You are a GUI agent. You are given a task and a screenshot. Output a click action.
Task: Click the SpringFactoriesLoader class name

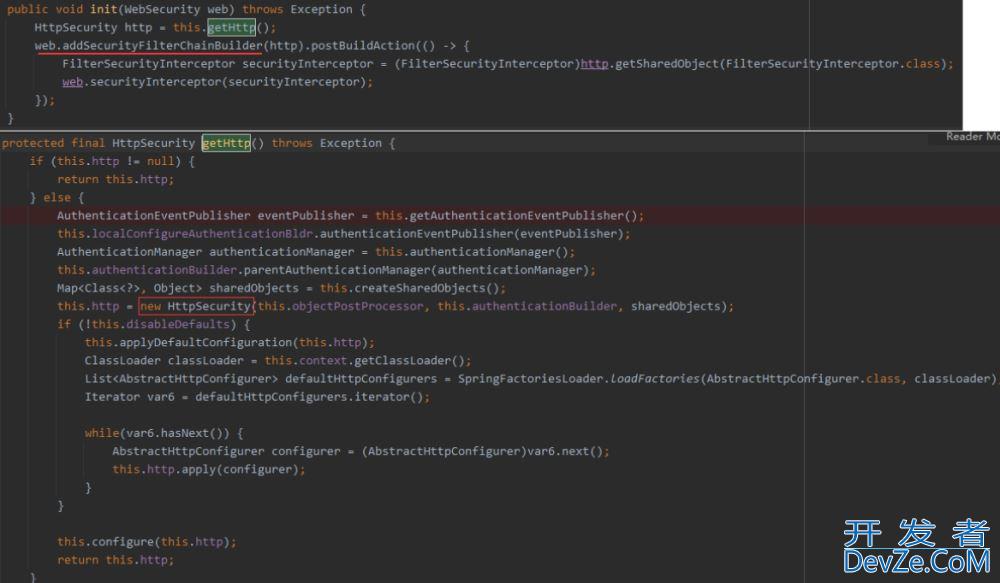point(530,379)
